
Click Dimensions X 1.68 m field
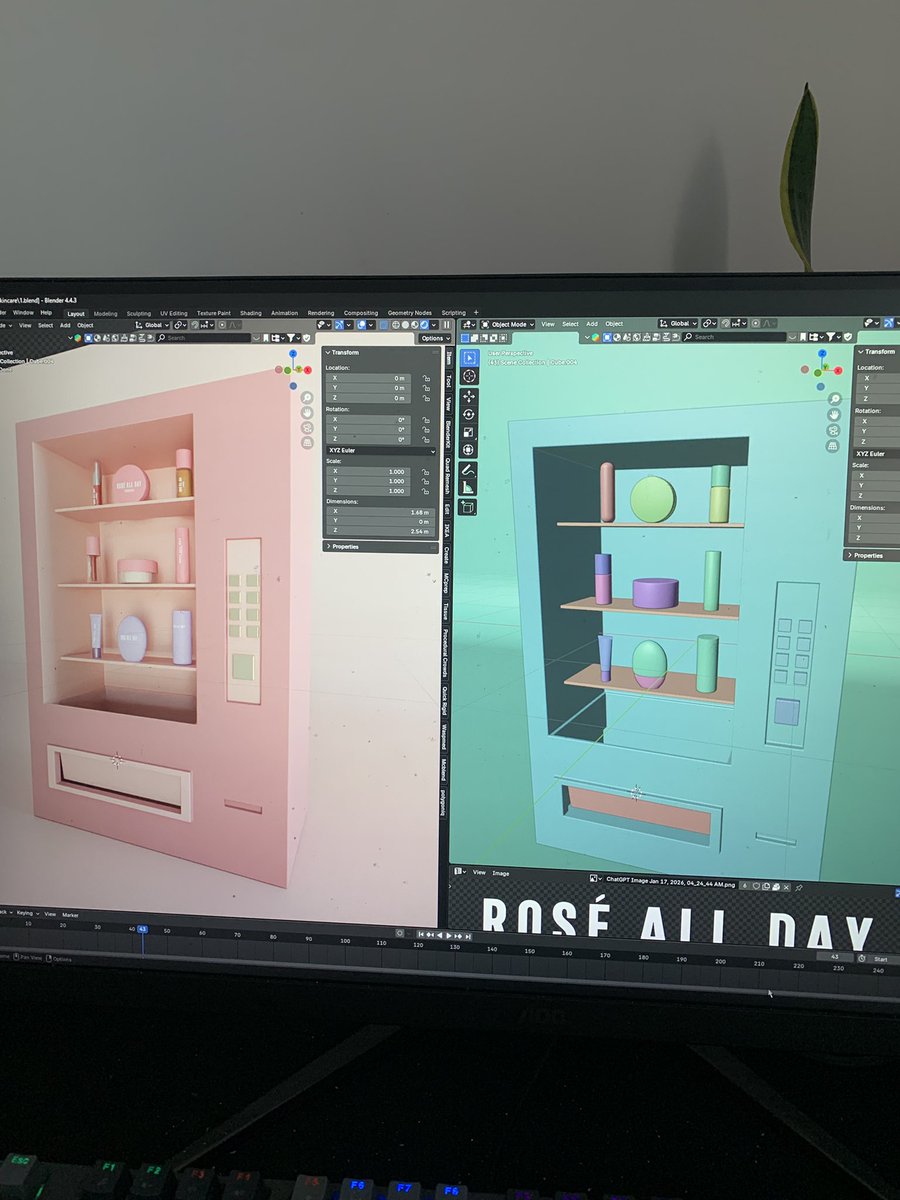click(380, 512)
